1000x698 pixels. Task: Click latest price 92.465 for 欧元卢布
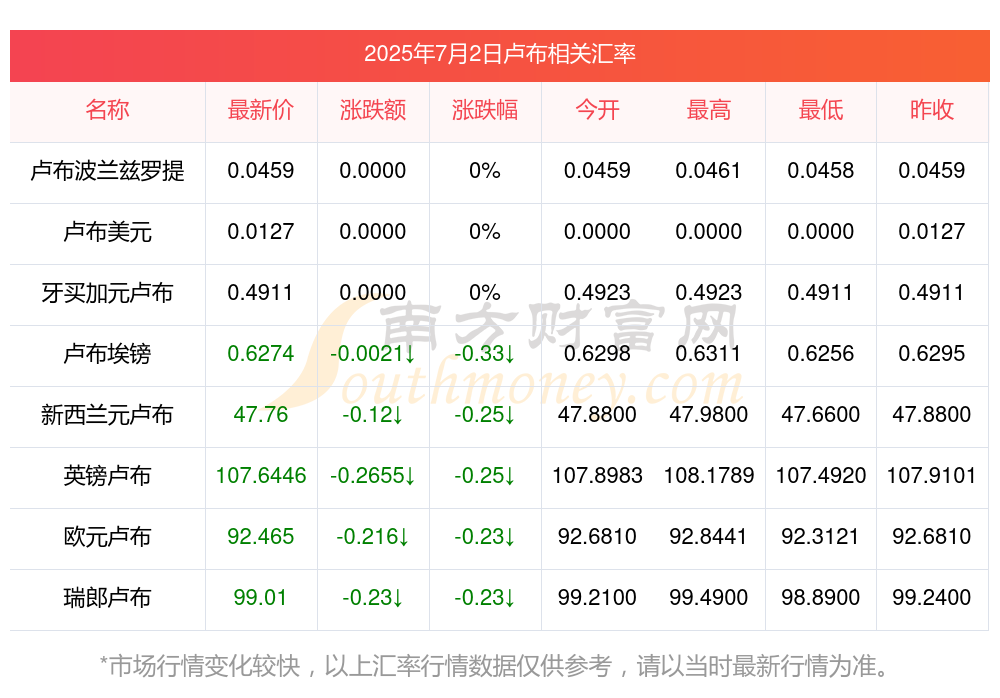click(260, 537)
